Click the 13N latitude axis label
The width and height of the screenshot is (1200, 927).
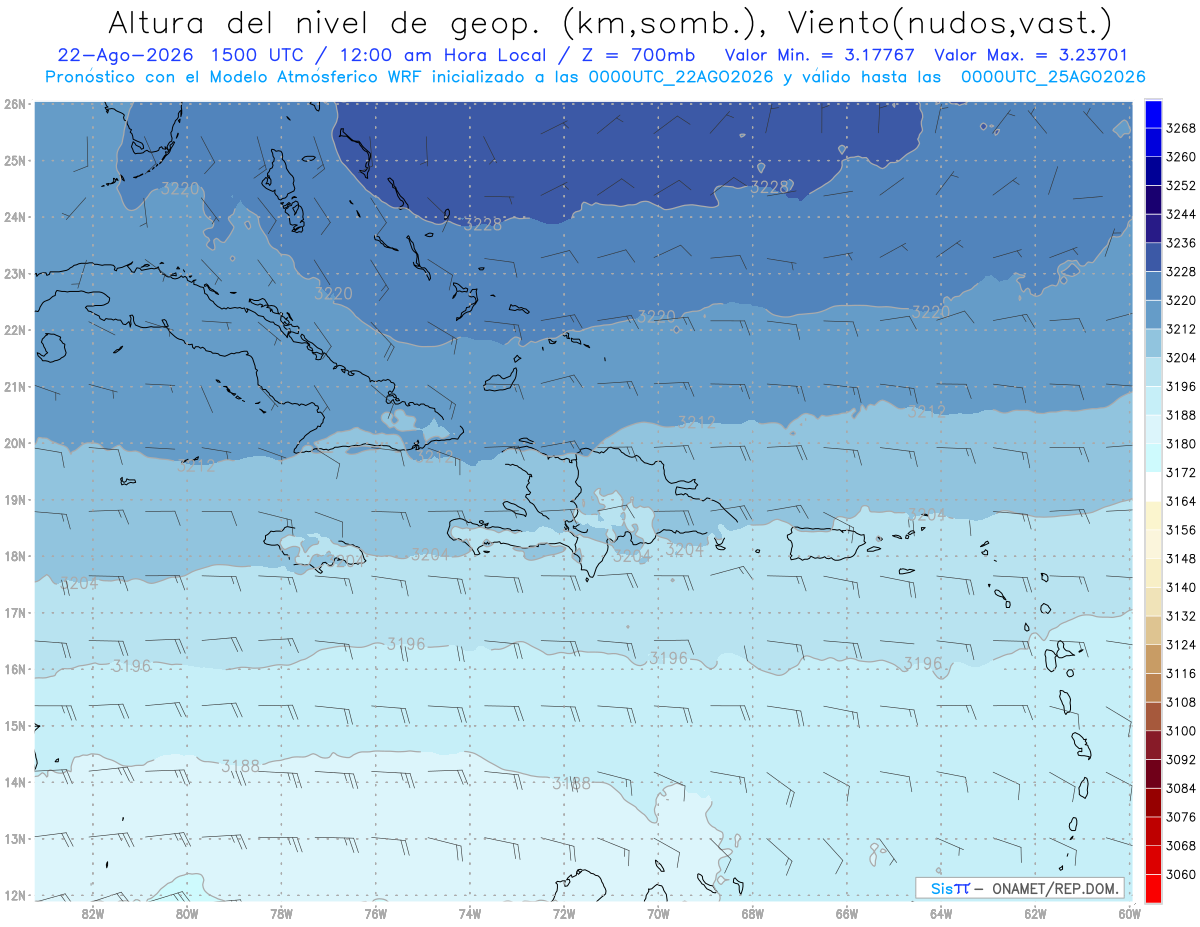tap(16, 839)
